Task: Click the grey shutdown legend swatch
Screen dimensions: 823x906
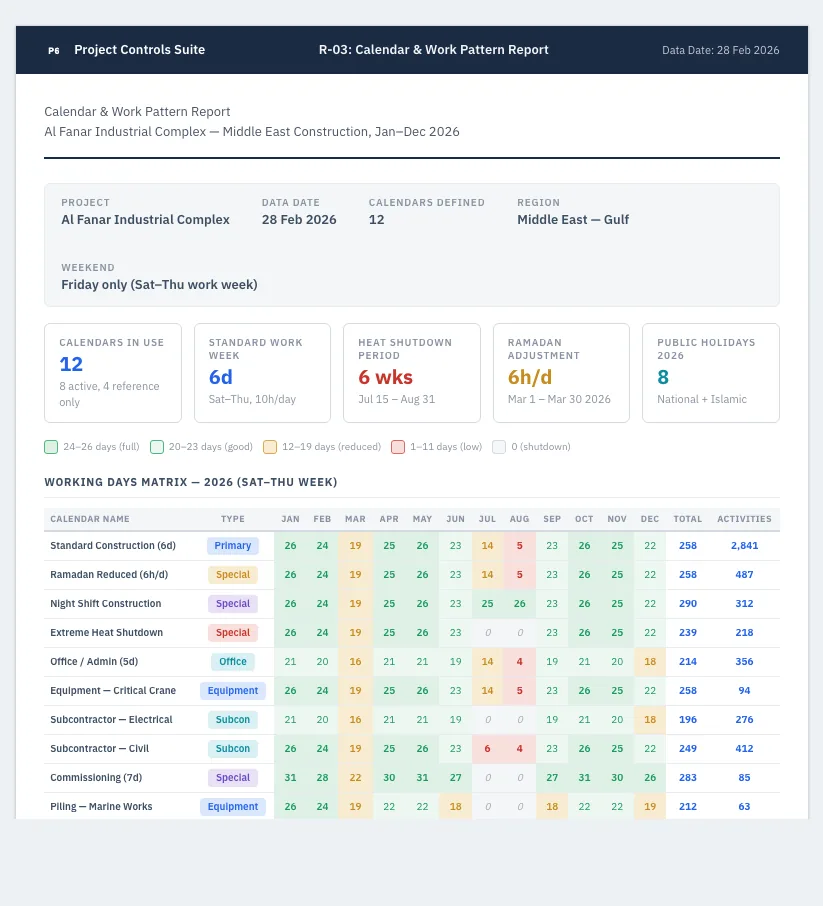Action: tap(499, 447)
